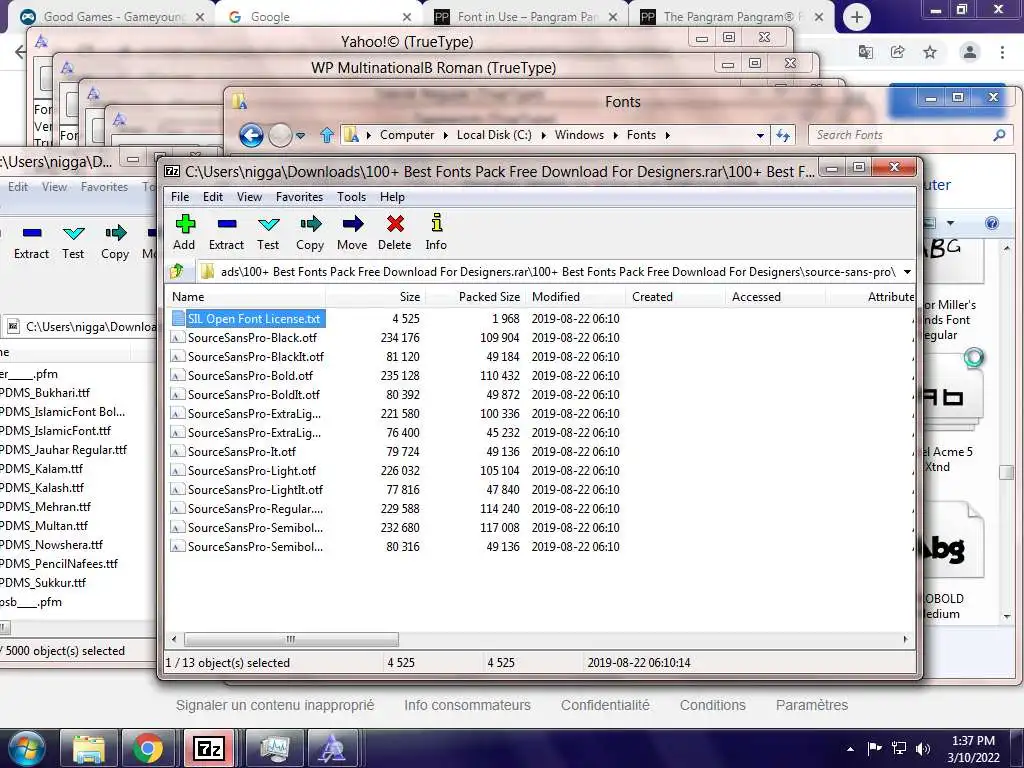Click the Chrome share page icon
Viewport: 1024px width, 768px height.
coord(898,52)
